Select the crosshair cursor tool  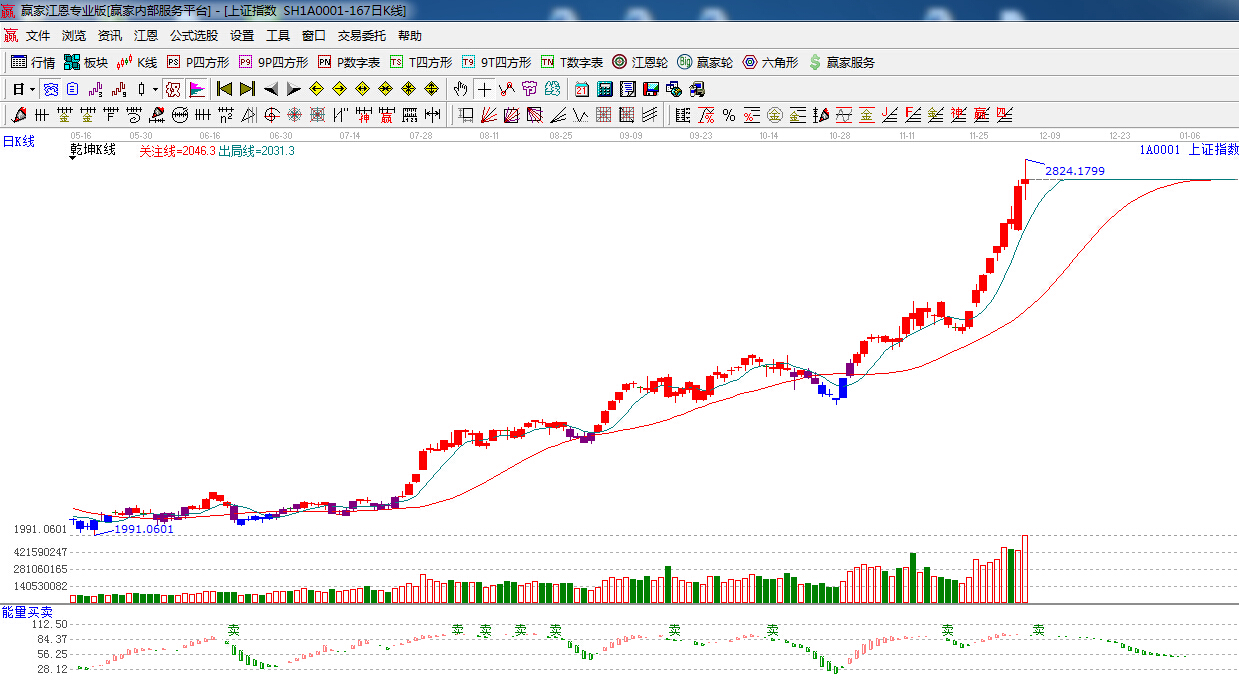484,89
